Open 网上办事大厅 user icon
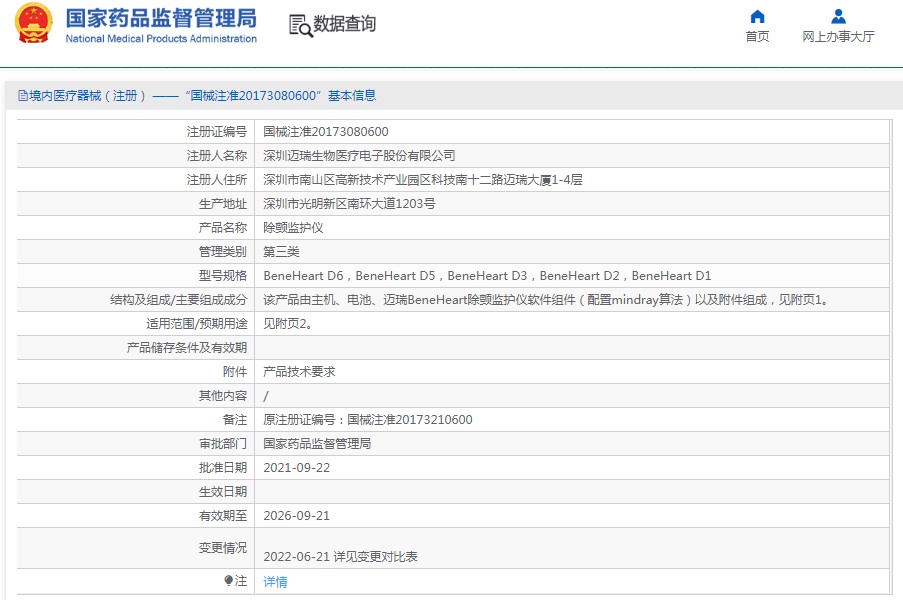 click(838, 16)
